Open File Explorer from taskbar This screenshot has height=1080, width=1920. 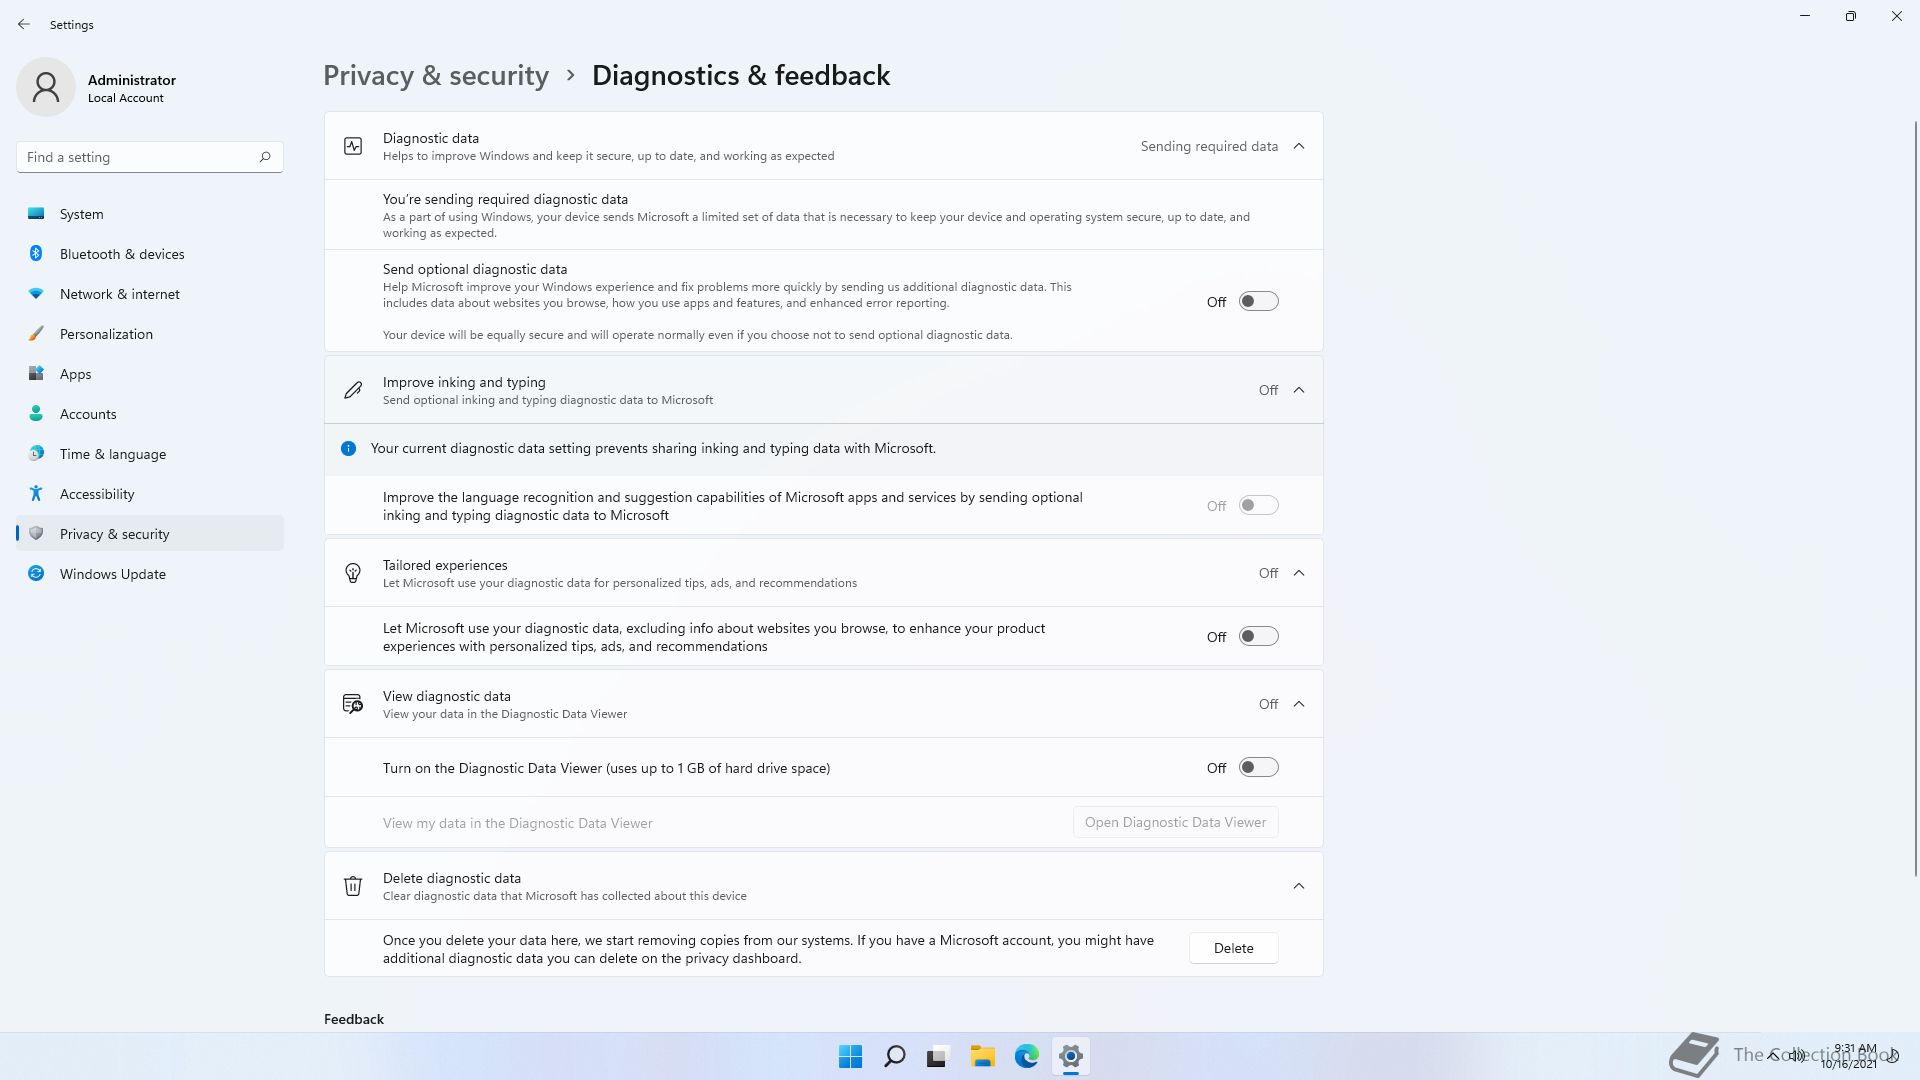pyautogui.click(x=982, y=1056)
